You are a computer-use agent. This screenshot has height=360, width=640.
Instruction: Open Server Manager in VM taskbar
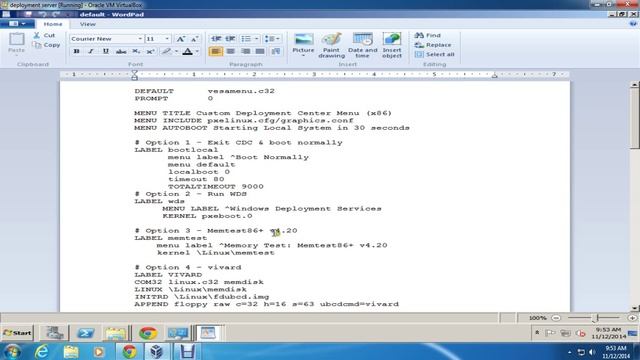[x=54, y=333]
